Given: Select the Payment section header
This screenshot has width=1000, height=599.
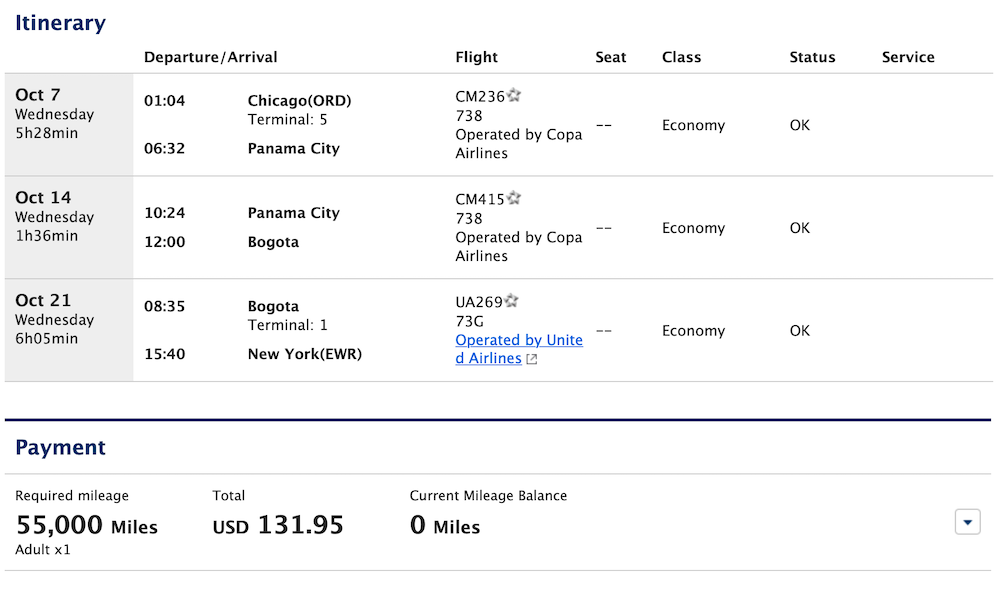Looking at the screenshot, I should (60, 447).
